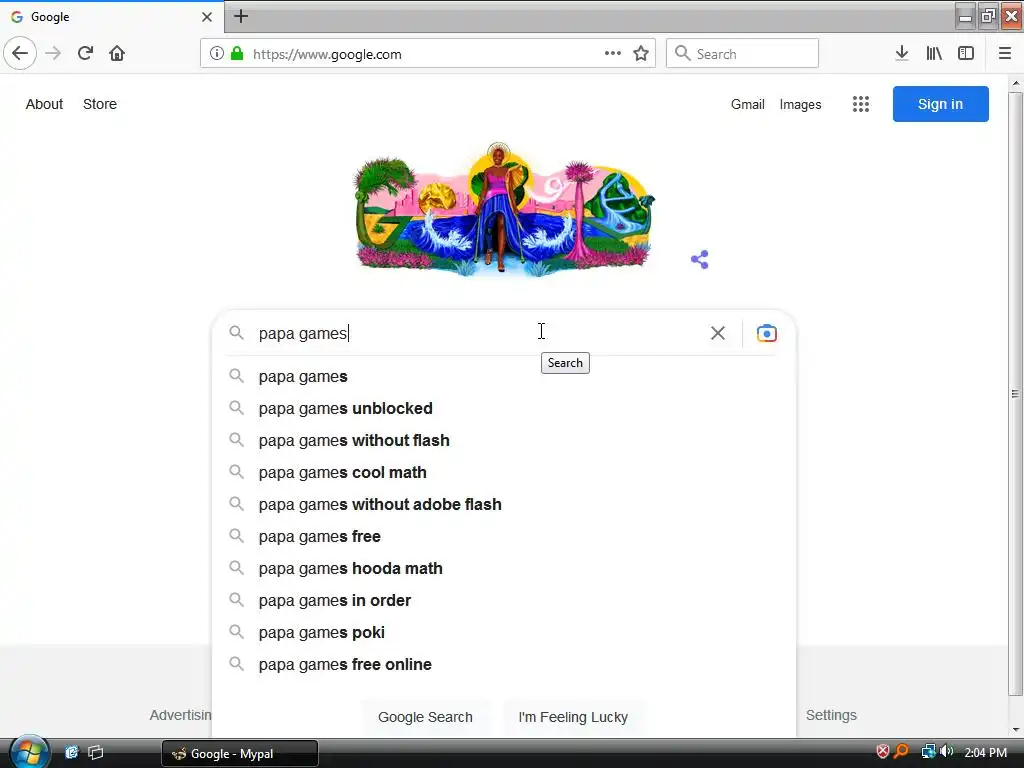Choose suggestion "papa games in order"
This screenshot has width=1024, height=768.
tap(504, 600)
